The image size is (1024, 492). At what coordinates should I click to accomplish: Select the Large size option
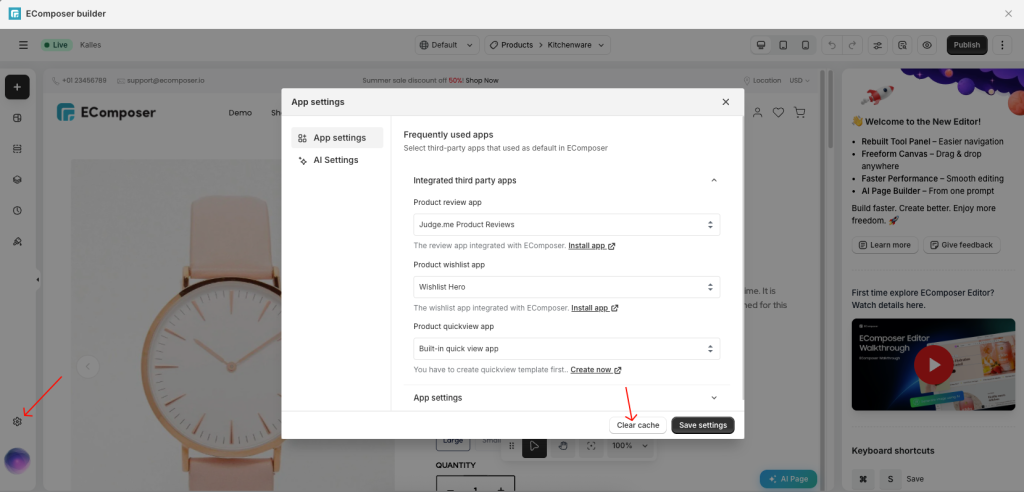(x=453, y=442)
